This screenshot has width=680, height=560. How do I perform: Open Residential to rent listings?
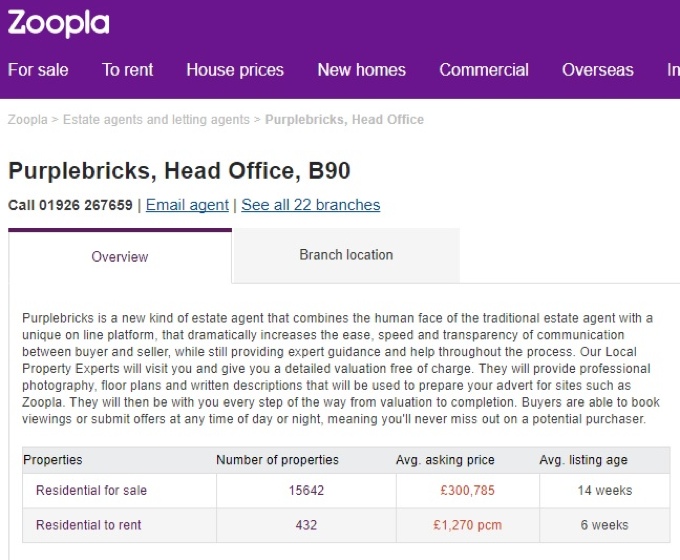click(x=89, y=525)
